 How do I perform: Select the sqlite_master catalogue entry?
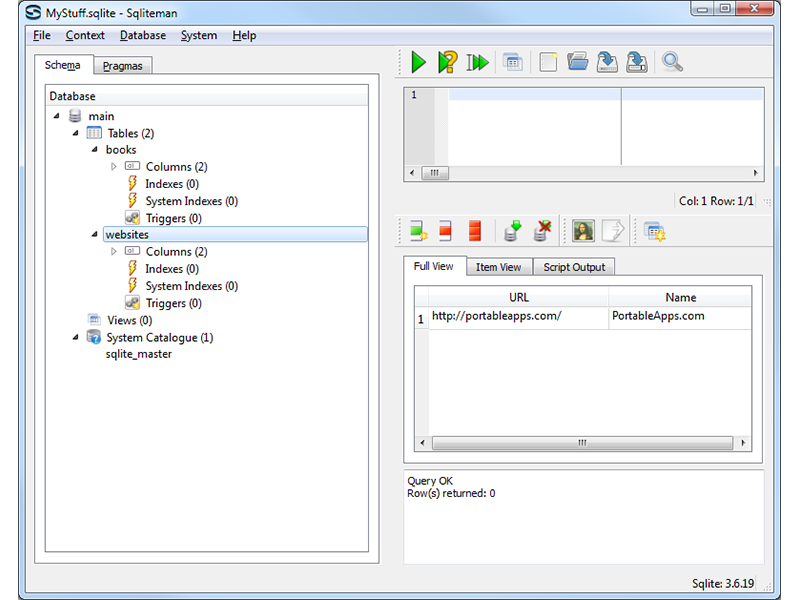(139, 354)
